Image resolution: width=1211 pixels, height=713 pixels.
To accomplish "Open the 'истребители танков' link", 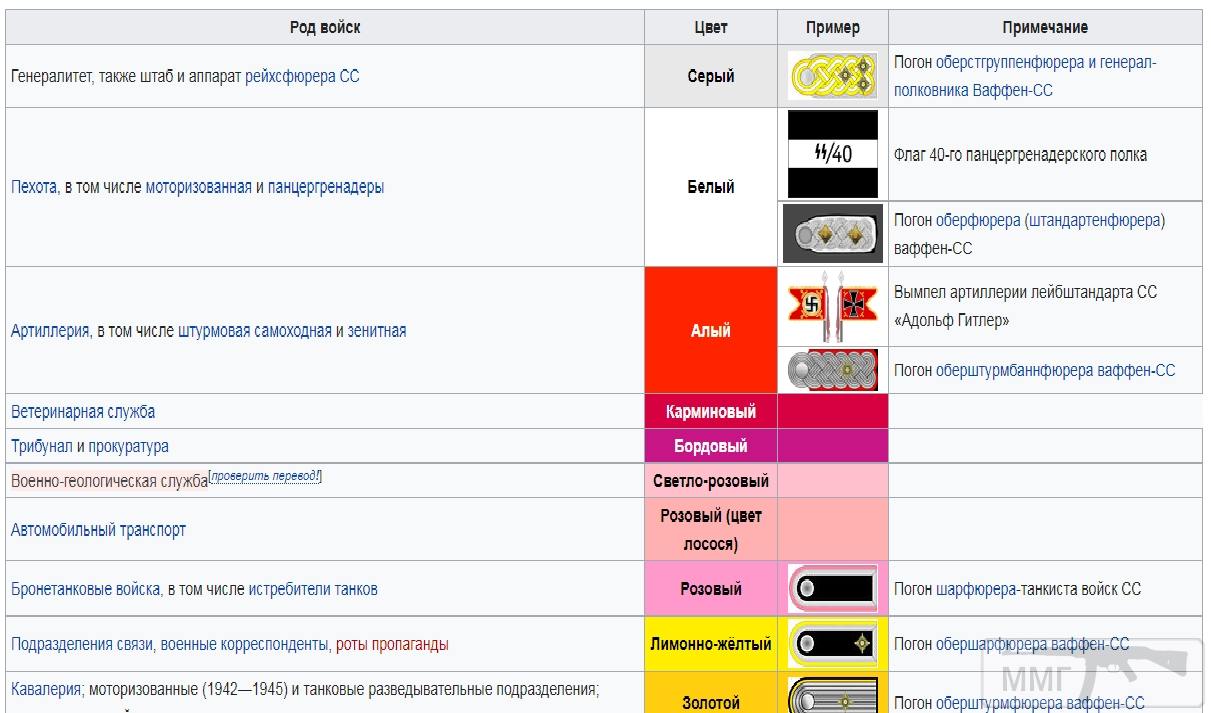I will click(x=313, y=589).
